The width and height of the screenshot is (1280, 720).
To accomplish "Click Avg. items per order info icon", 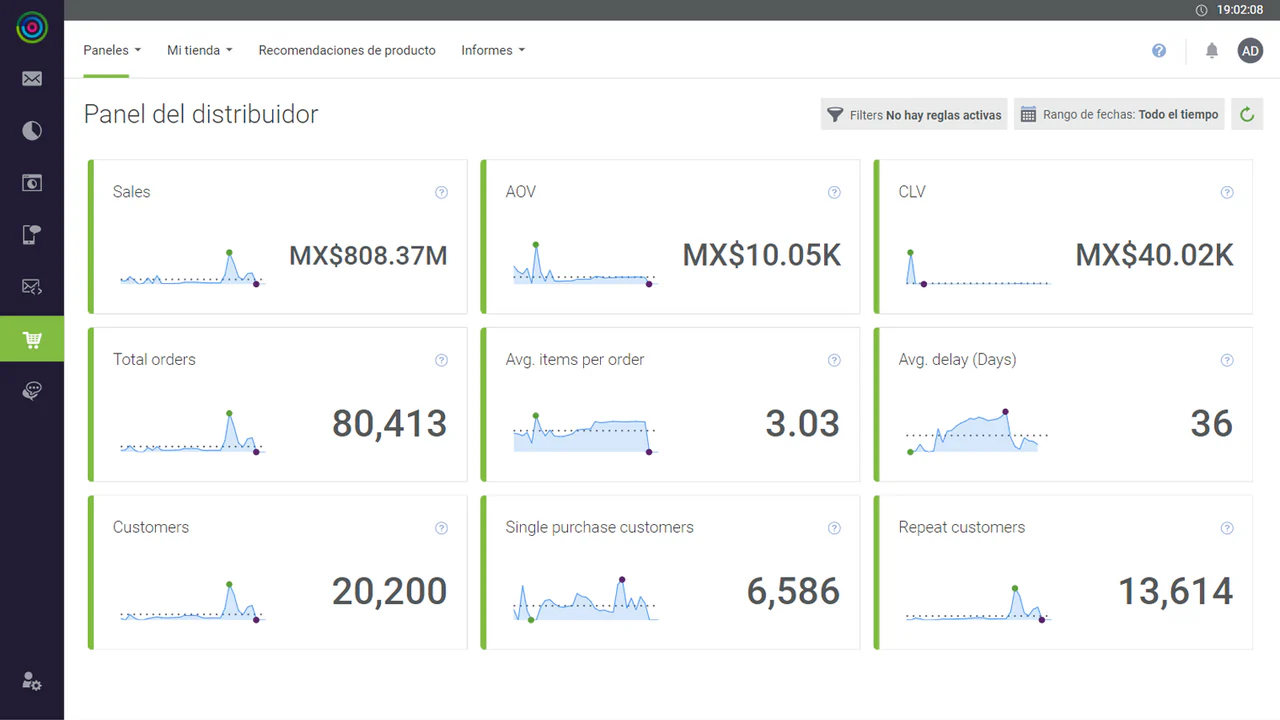I will tap(834, 361).
